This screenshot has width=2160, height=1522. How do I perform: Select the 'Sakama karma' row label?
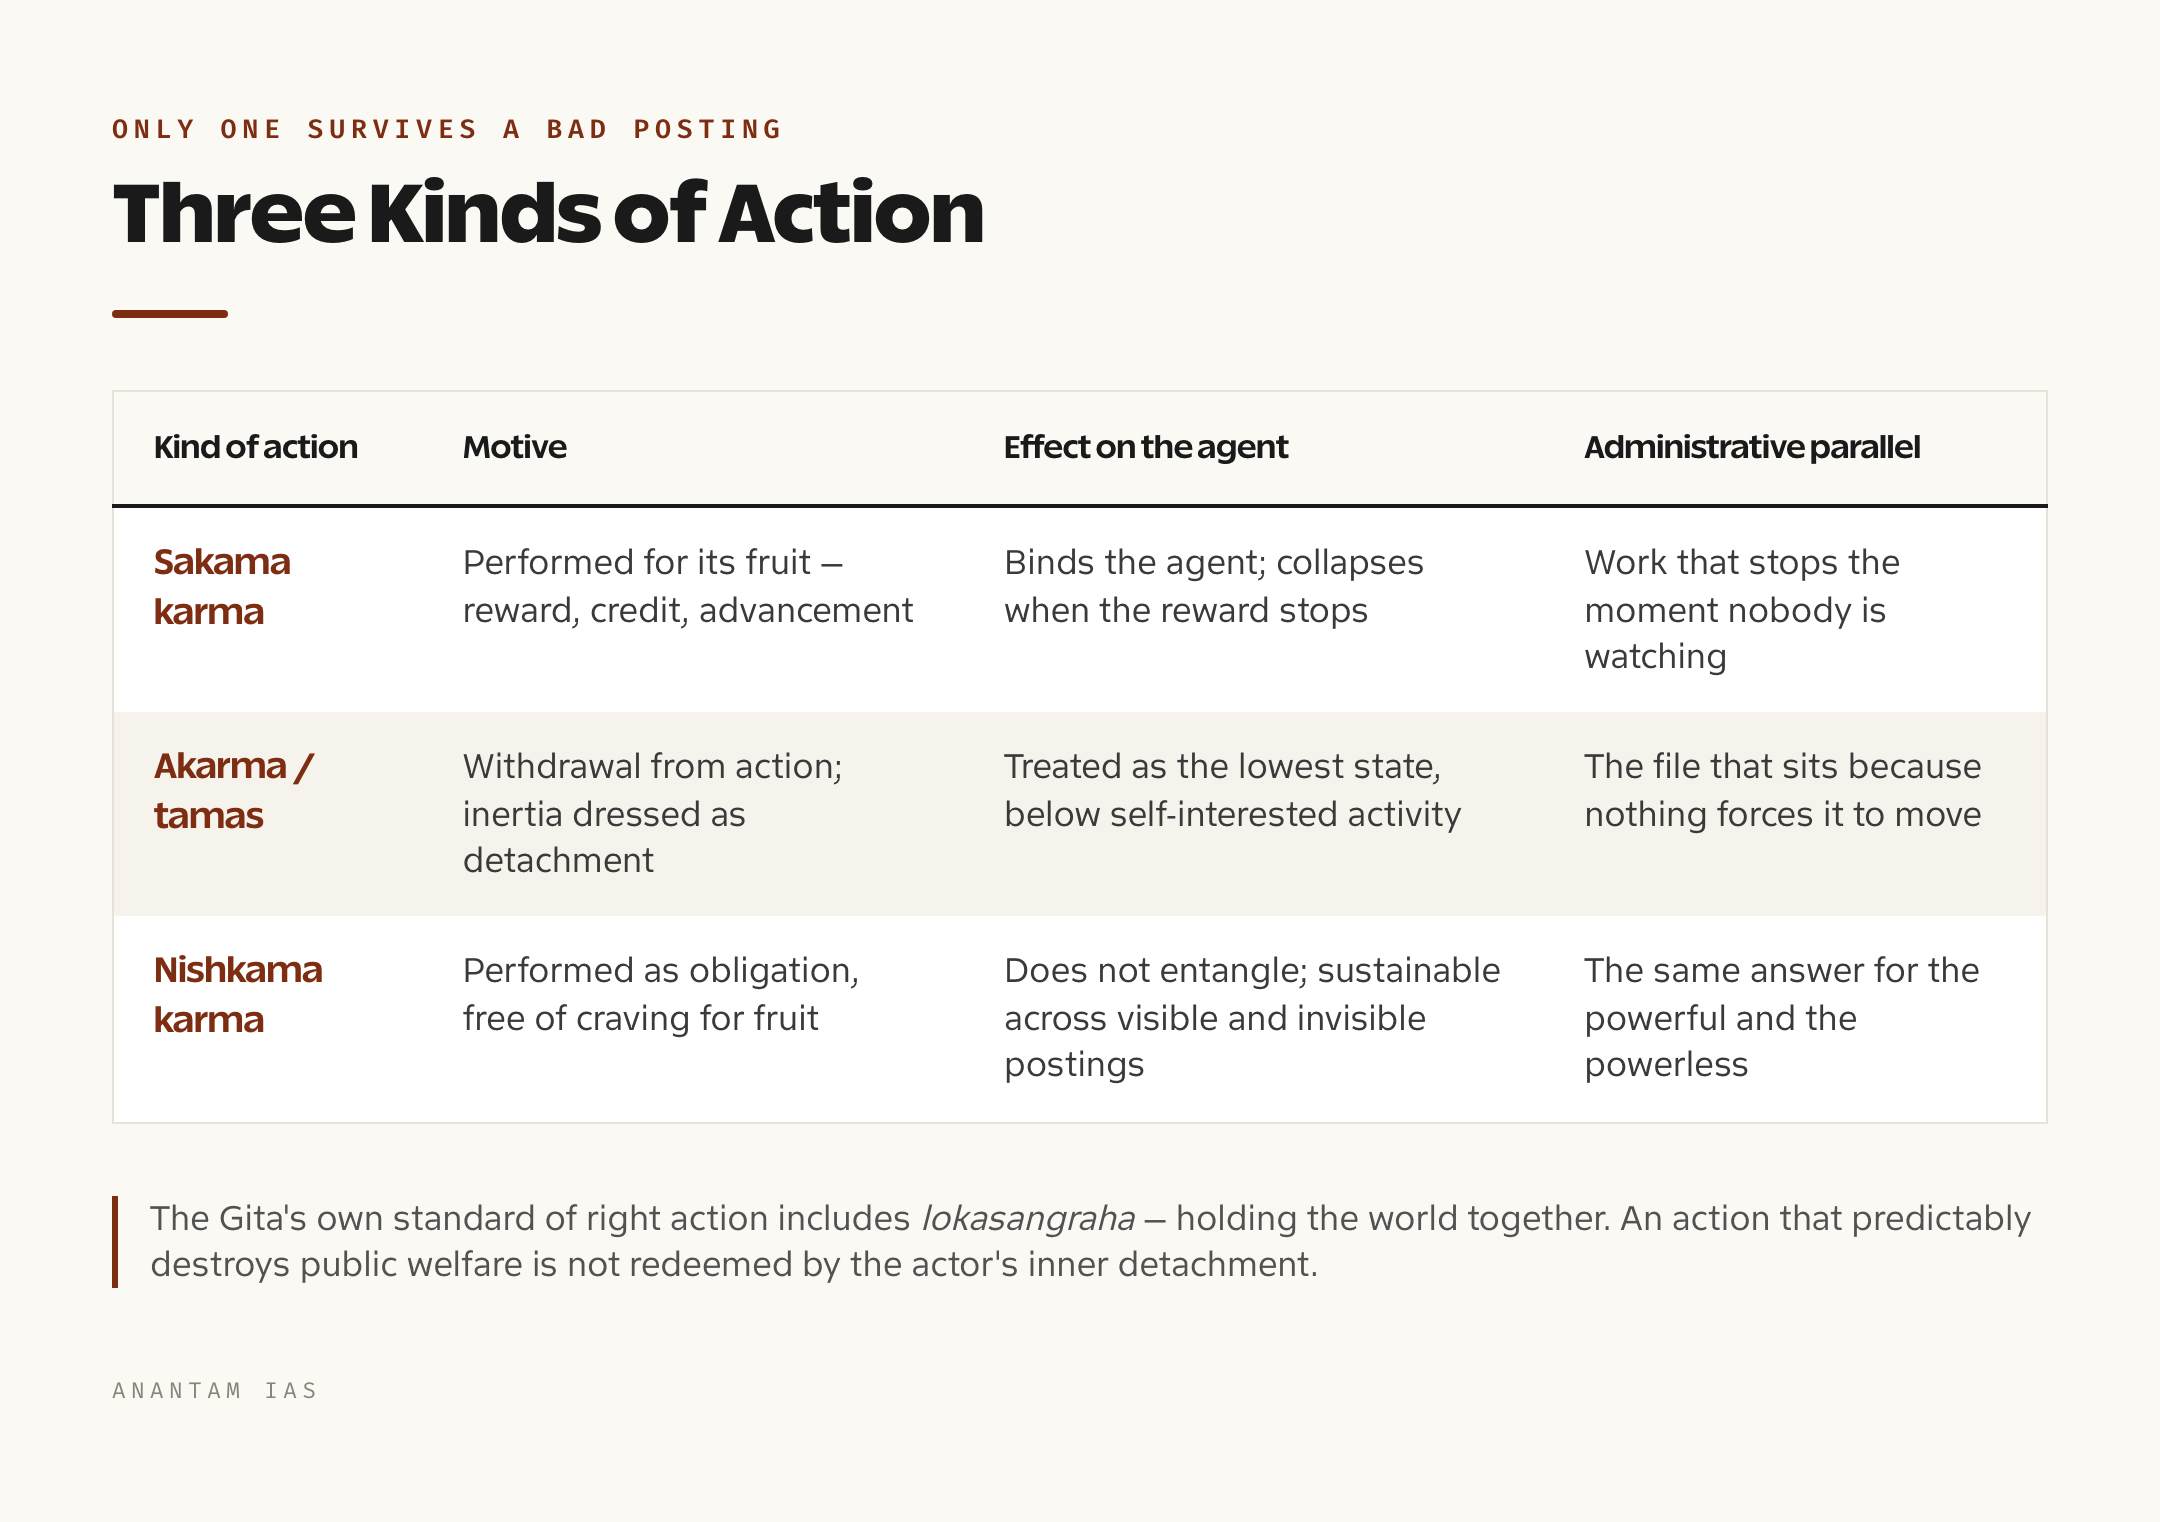click(x=222, y=586)
